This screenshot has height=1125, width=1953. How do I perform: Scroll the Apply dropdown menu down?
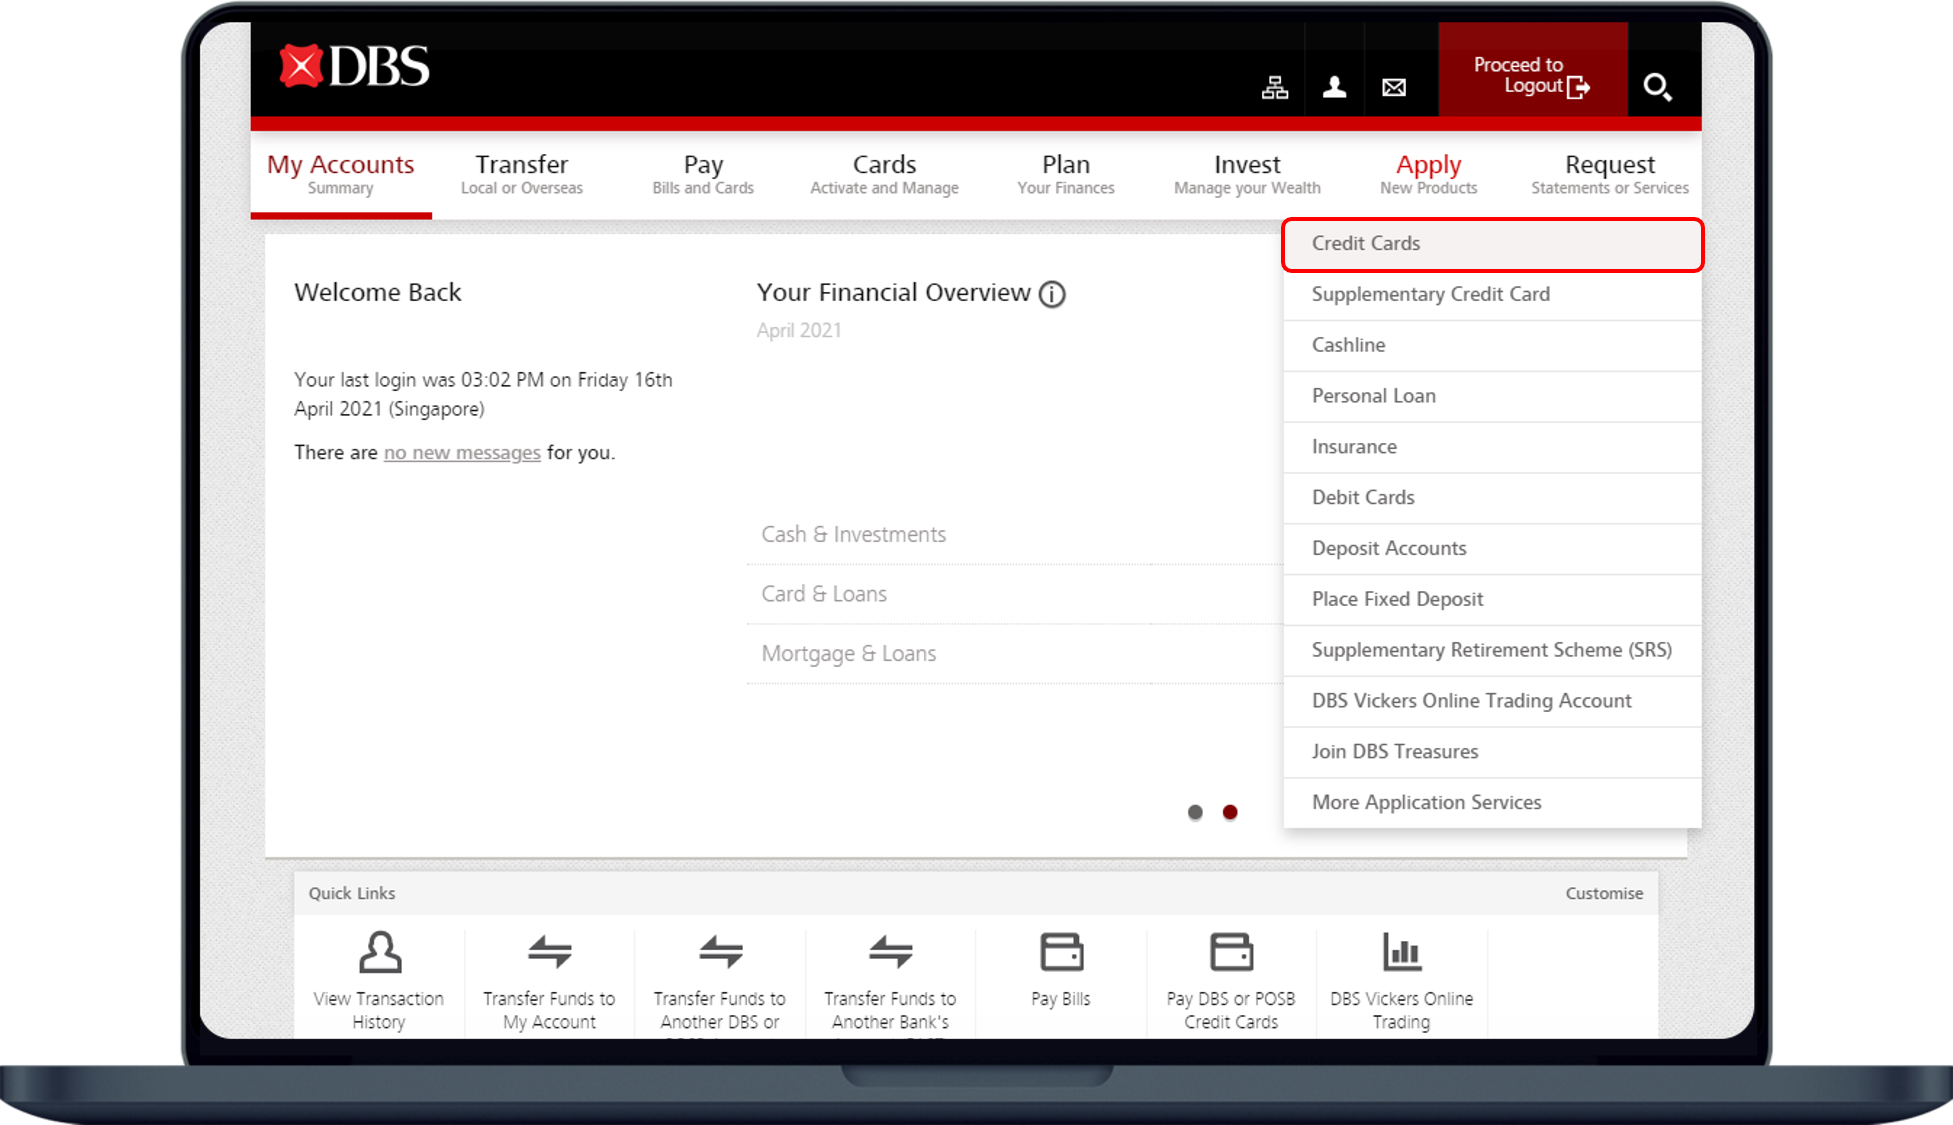pos(1492,802)
